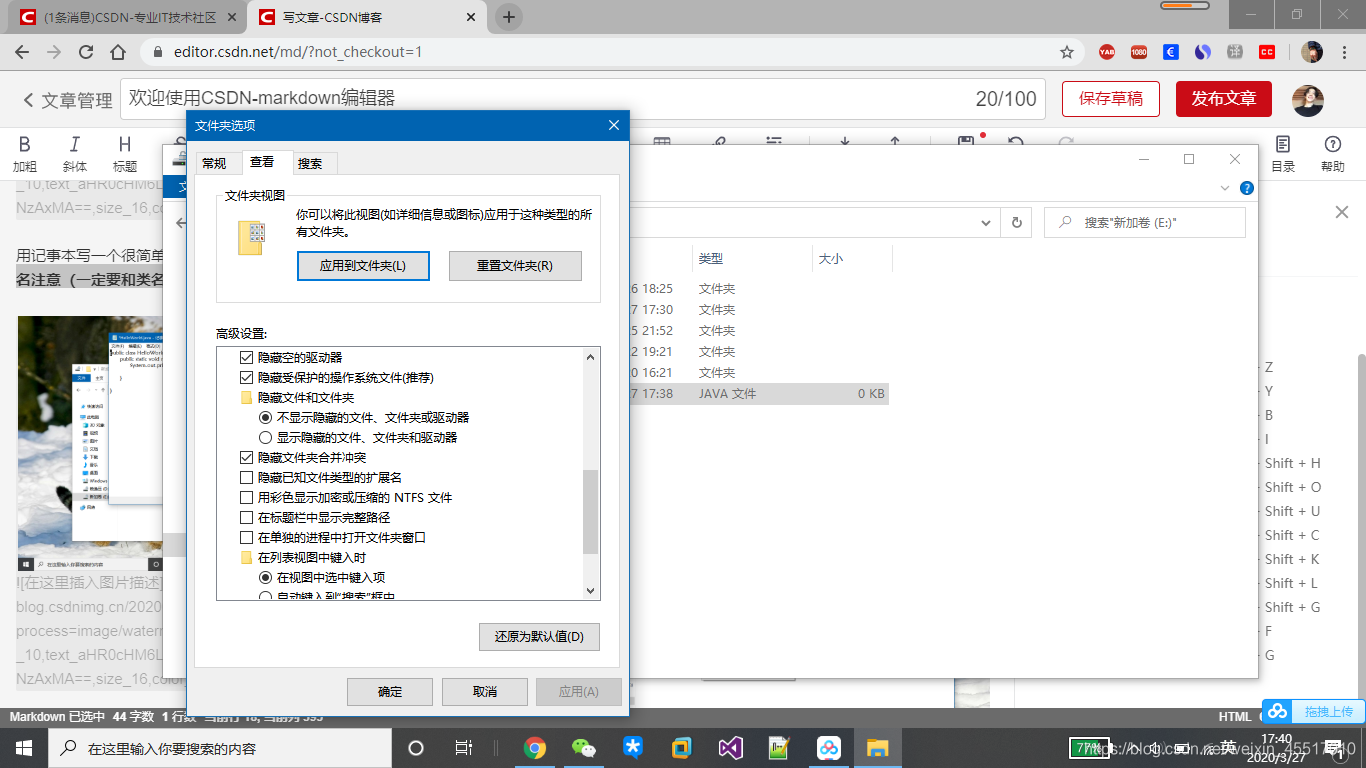This screenshot has height=768, width=1366.
Task: Click the red YAB extension icon
Action: (x=1107, y=52)
